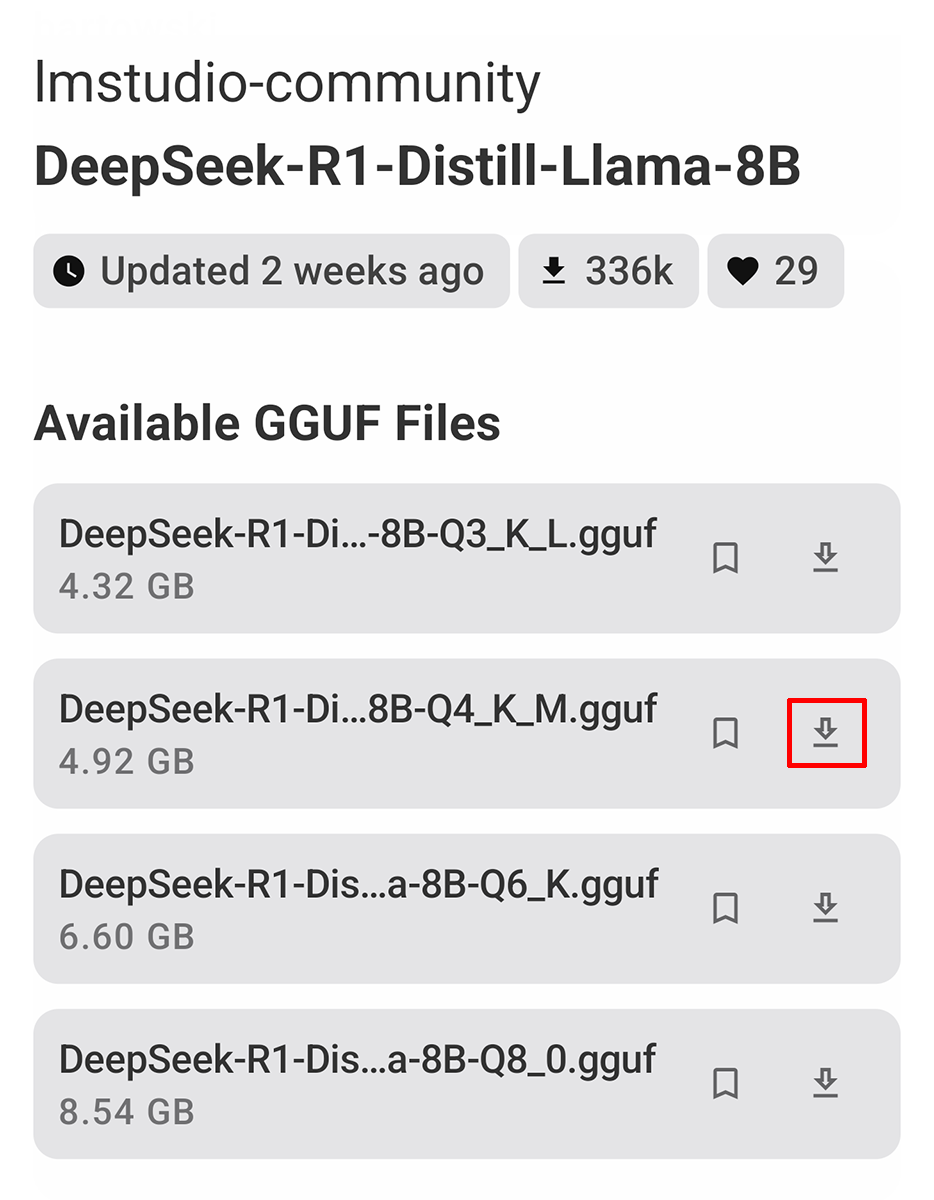934x1200 pixels.
Task: Select the 4.32 GB Q3_K_L file card
Action: (360, 558)
